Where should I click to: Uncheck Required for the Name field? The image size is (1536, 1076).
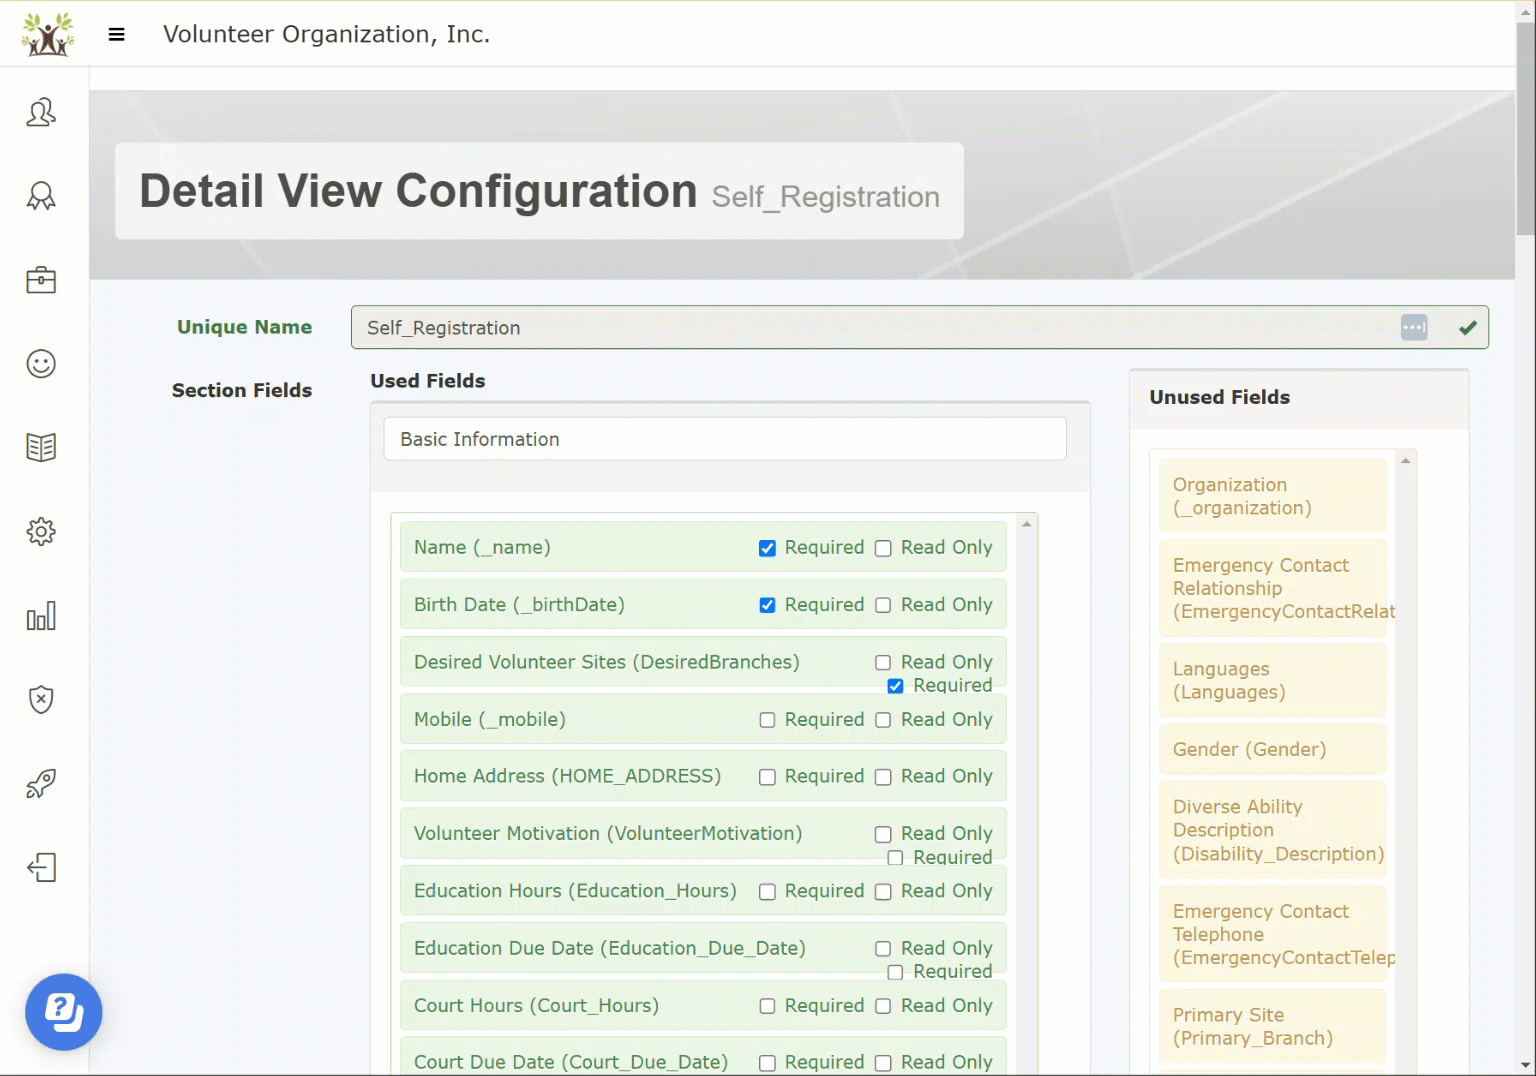(767, 548)
